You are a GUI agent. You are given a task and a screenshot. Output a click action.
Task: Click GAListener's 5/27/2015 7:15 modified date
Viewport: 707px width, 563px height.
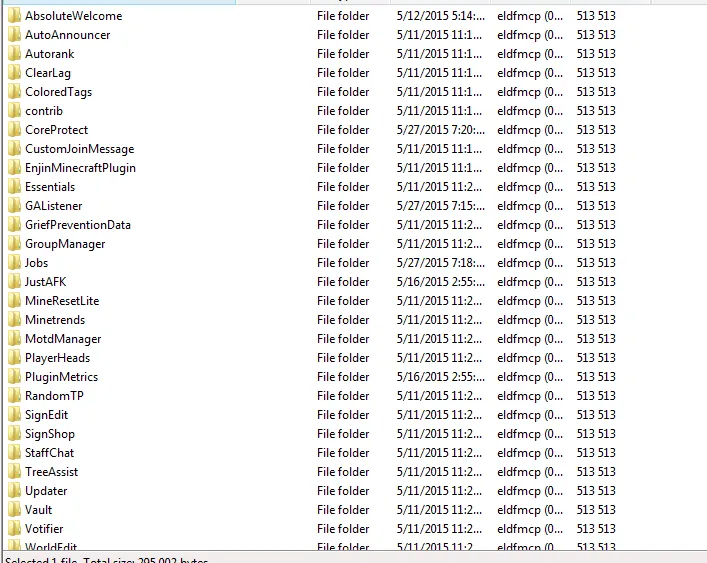[441, 206]
